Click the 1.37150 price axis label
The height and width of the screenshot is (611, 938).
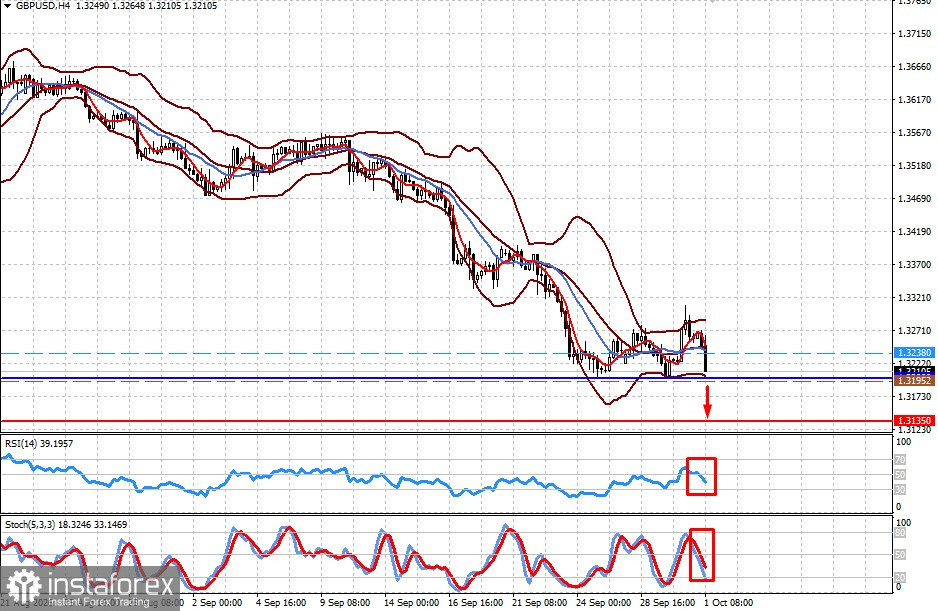coord(915,34)
